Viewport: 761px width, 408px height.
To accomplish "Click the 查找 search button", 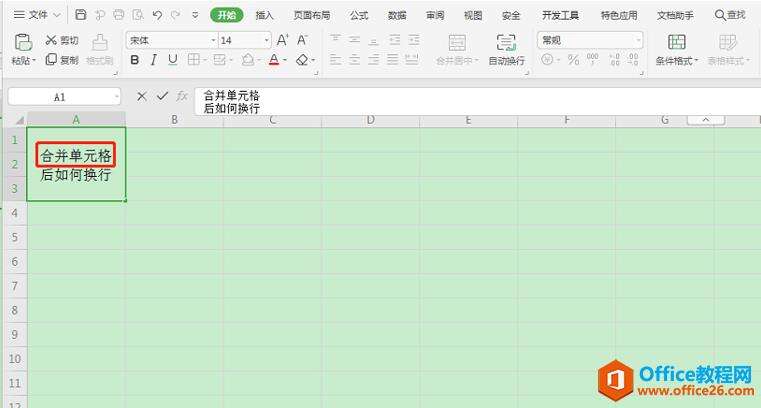I will click(x=730, y=15).
